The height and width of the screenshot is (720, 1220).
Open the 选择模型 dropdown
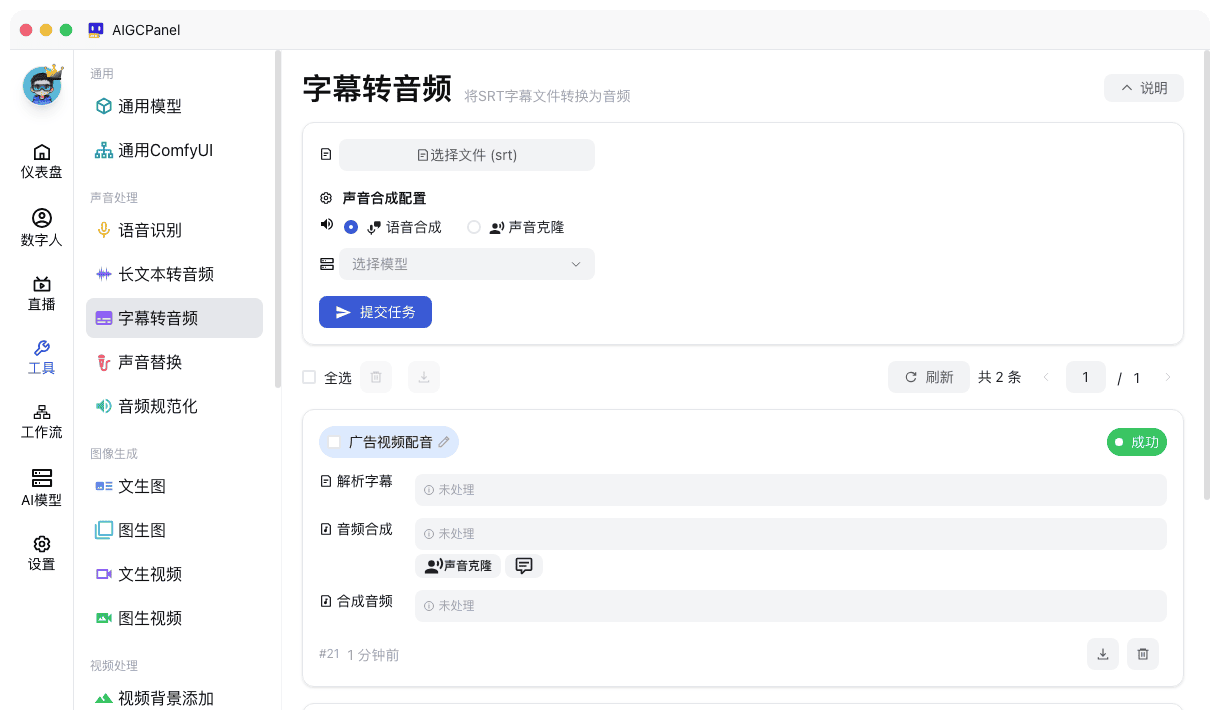[x=467, y=264]
